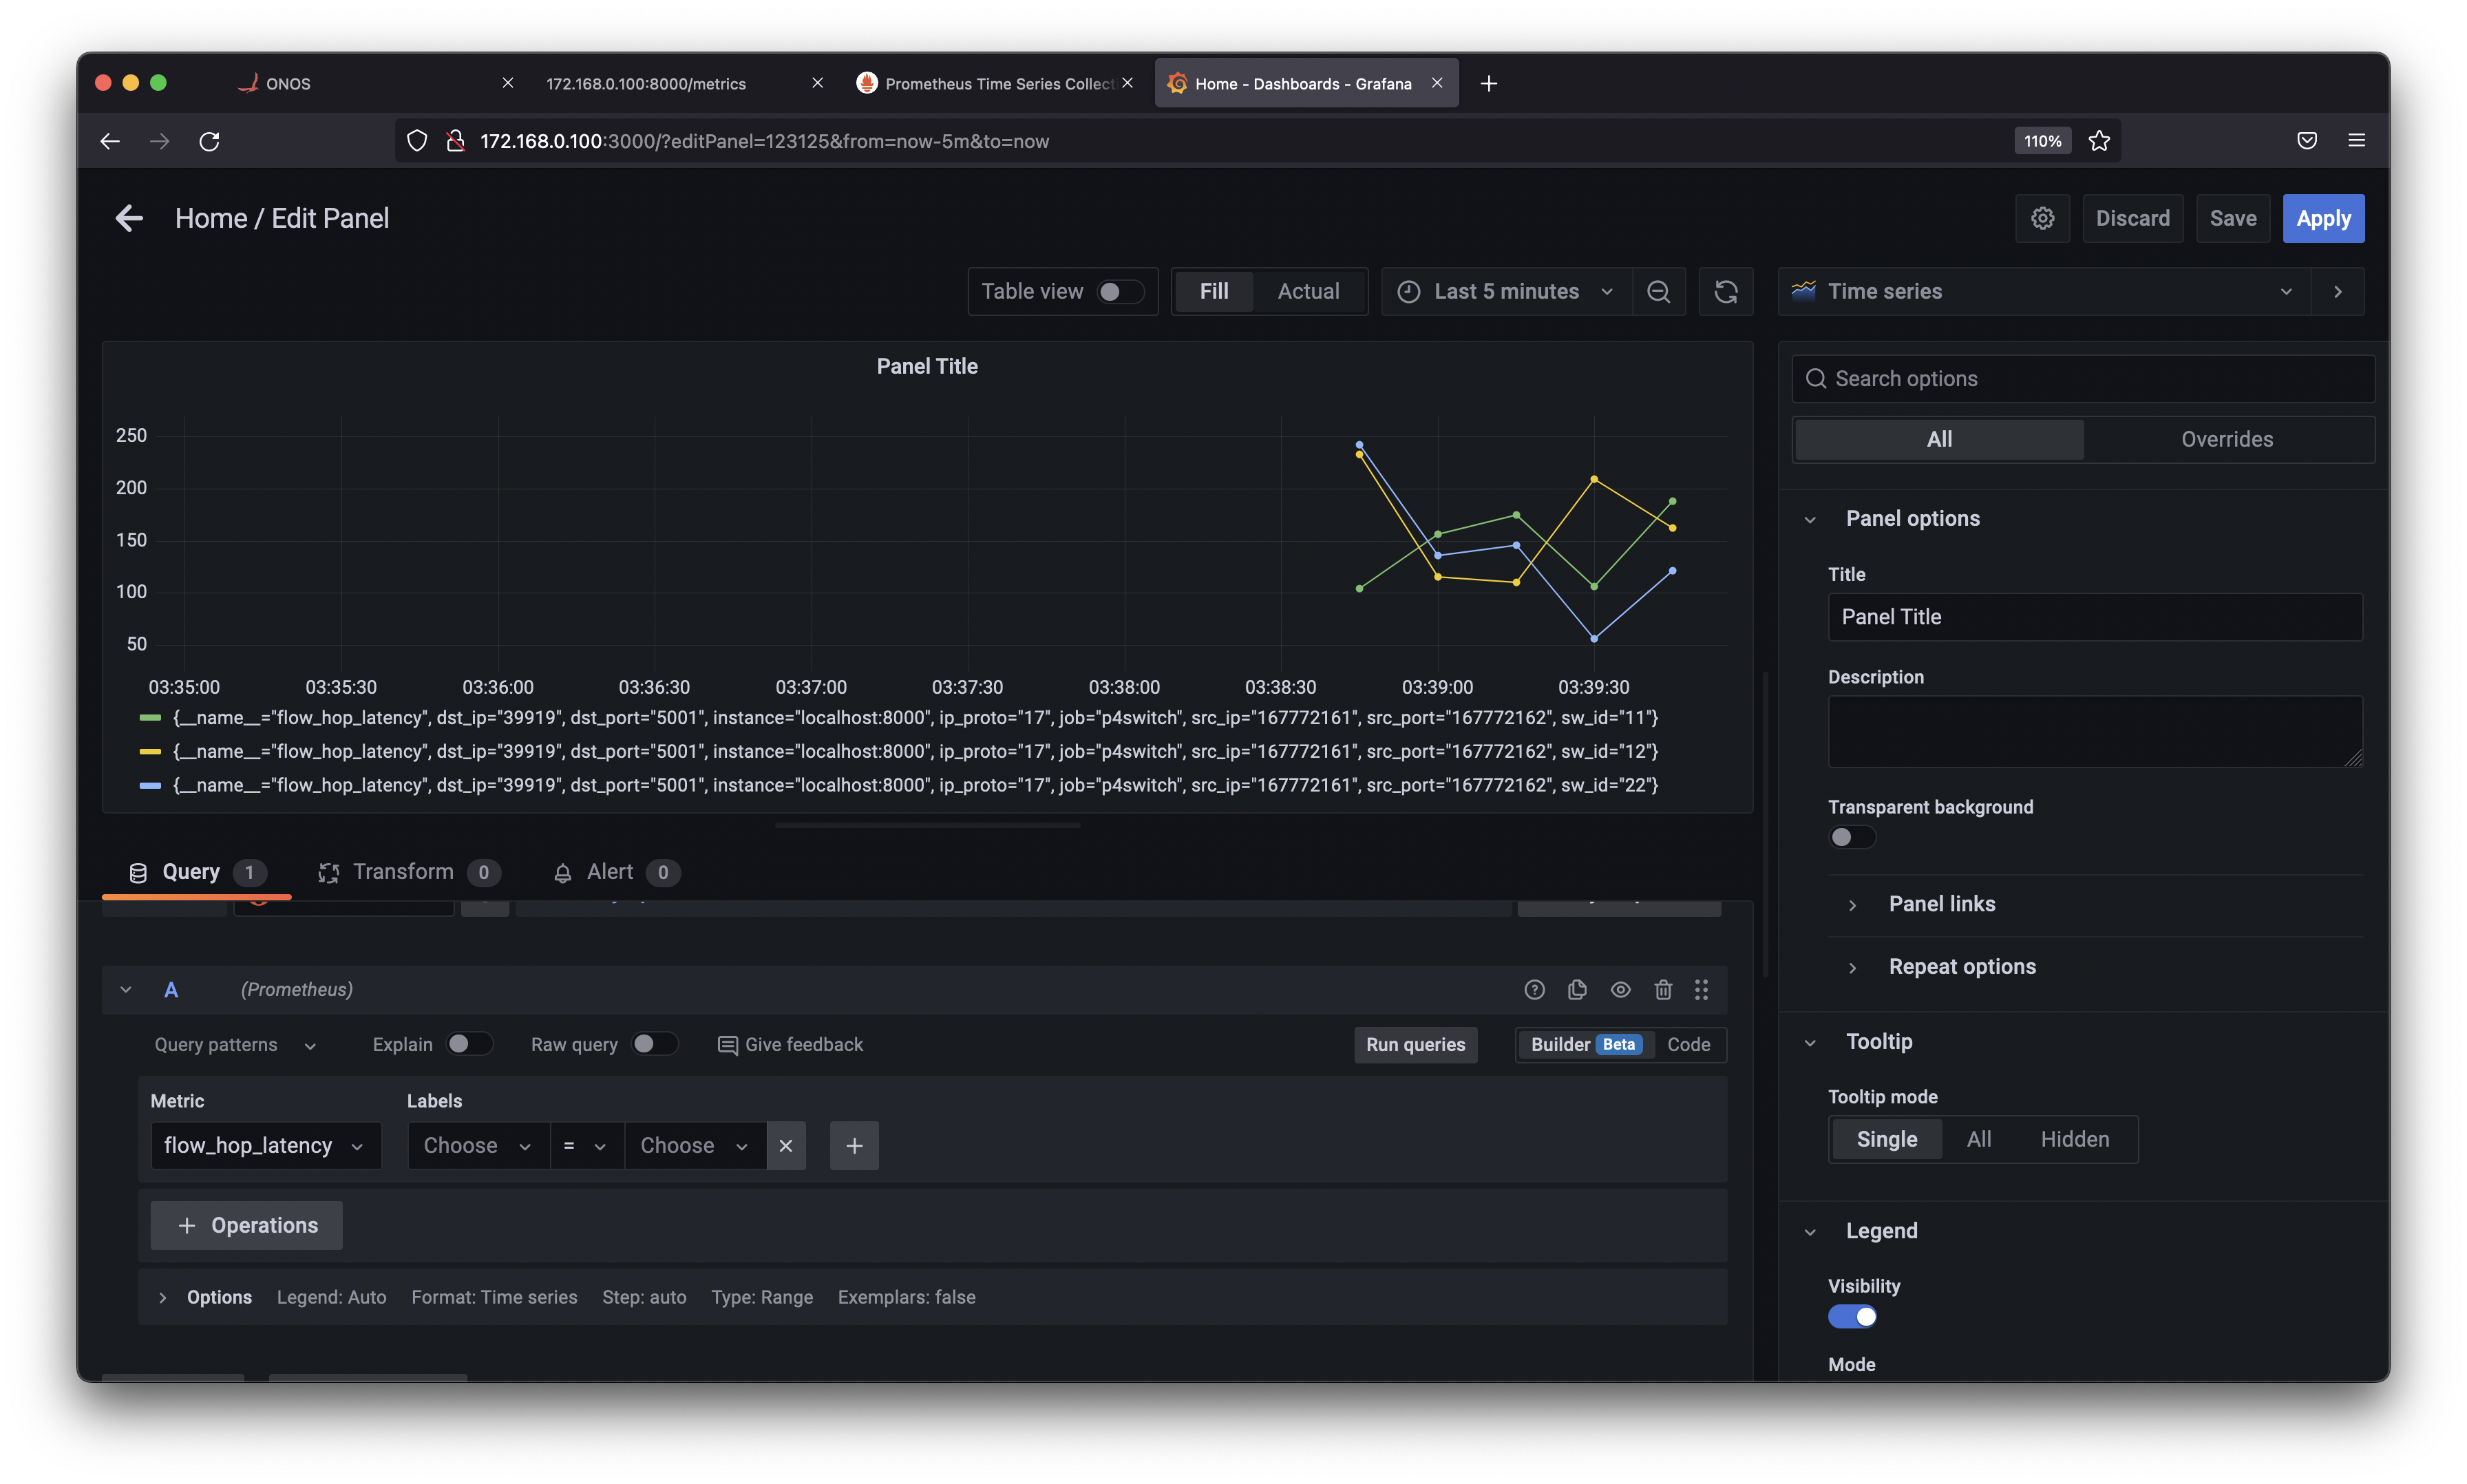Click the Operations add button
The width and height of the screenshot is (2467, 1484).
[246, 1225]
